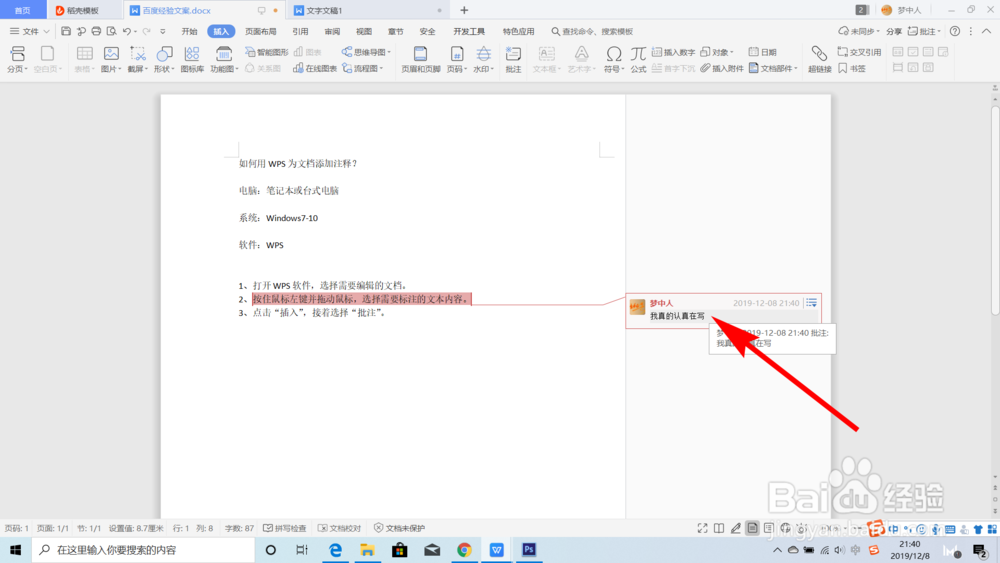This screenshot has height=563, width=1000.
Task: Insert a page break with 分页
Action: (17, 59)
